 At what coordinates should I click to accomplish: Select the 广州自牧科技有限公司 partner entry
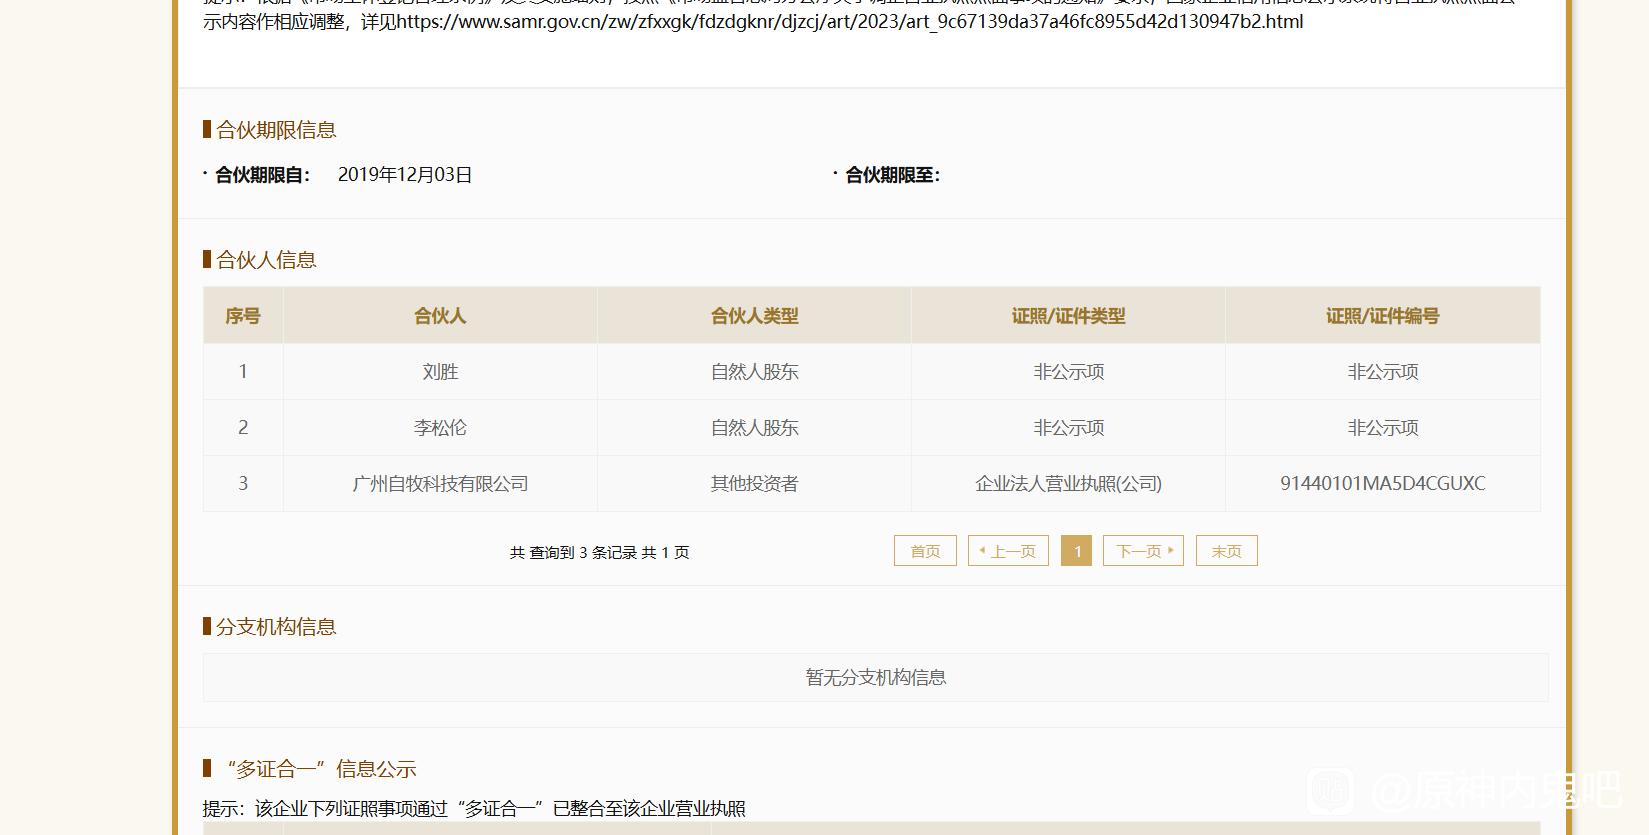pos(440,484)
